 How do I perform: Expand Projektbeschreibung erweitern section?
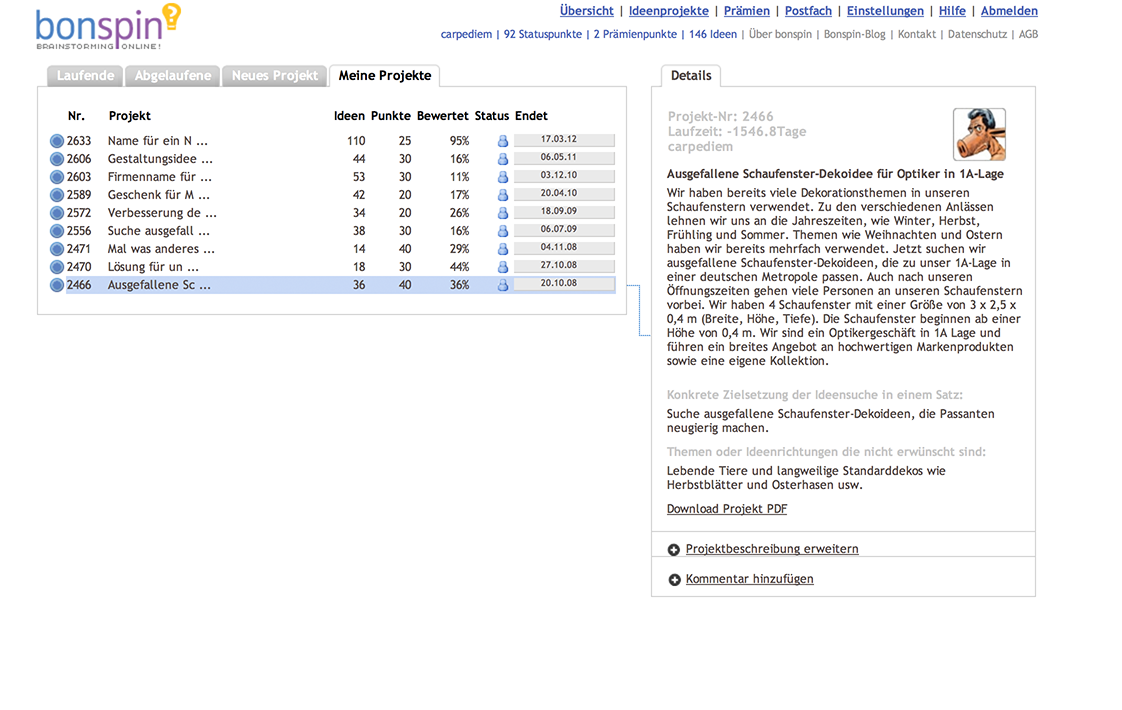coord(771,549)
